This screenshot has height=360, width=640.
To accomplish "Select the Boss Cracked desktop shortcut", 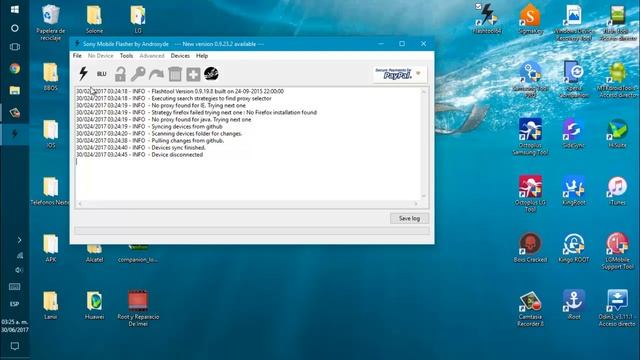I will 530,247.
